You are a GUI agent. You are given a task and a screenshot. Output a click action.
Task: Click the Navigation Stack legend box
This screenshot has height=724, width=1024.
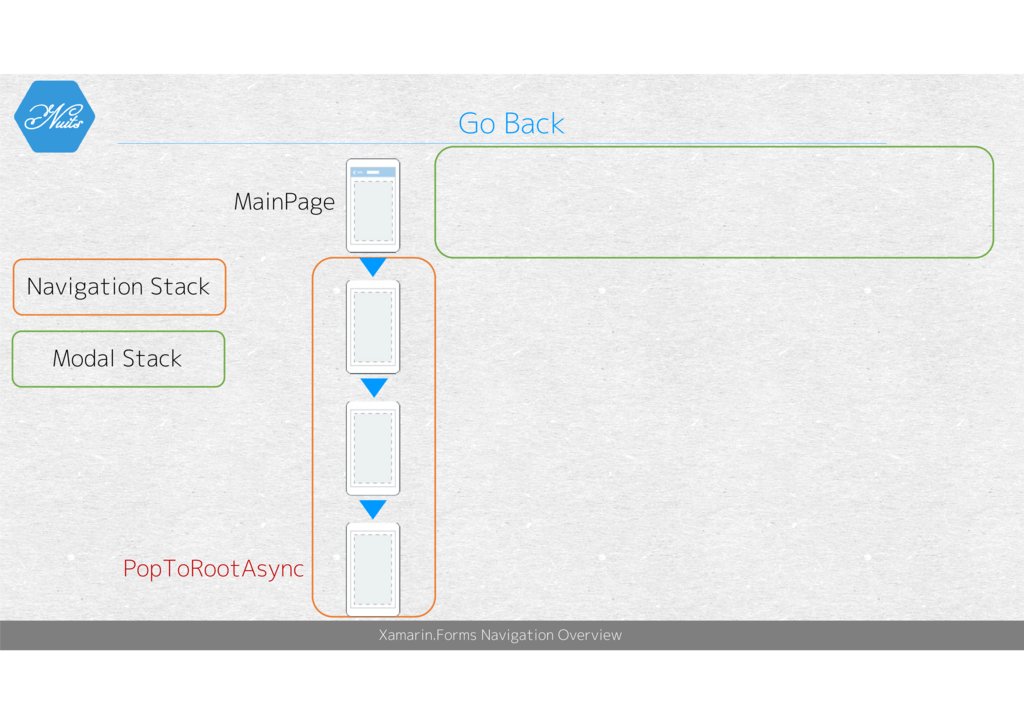click(120, 287)
